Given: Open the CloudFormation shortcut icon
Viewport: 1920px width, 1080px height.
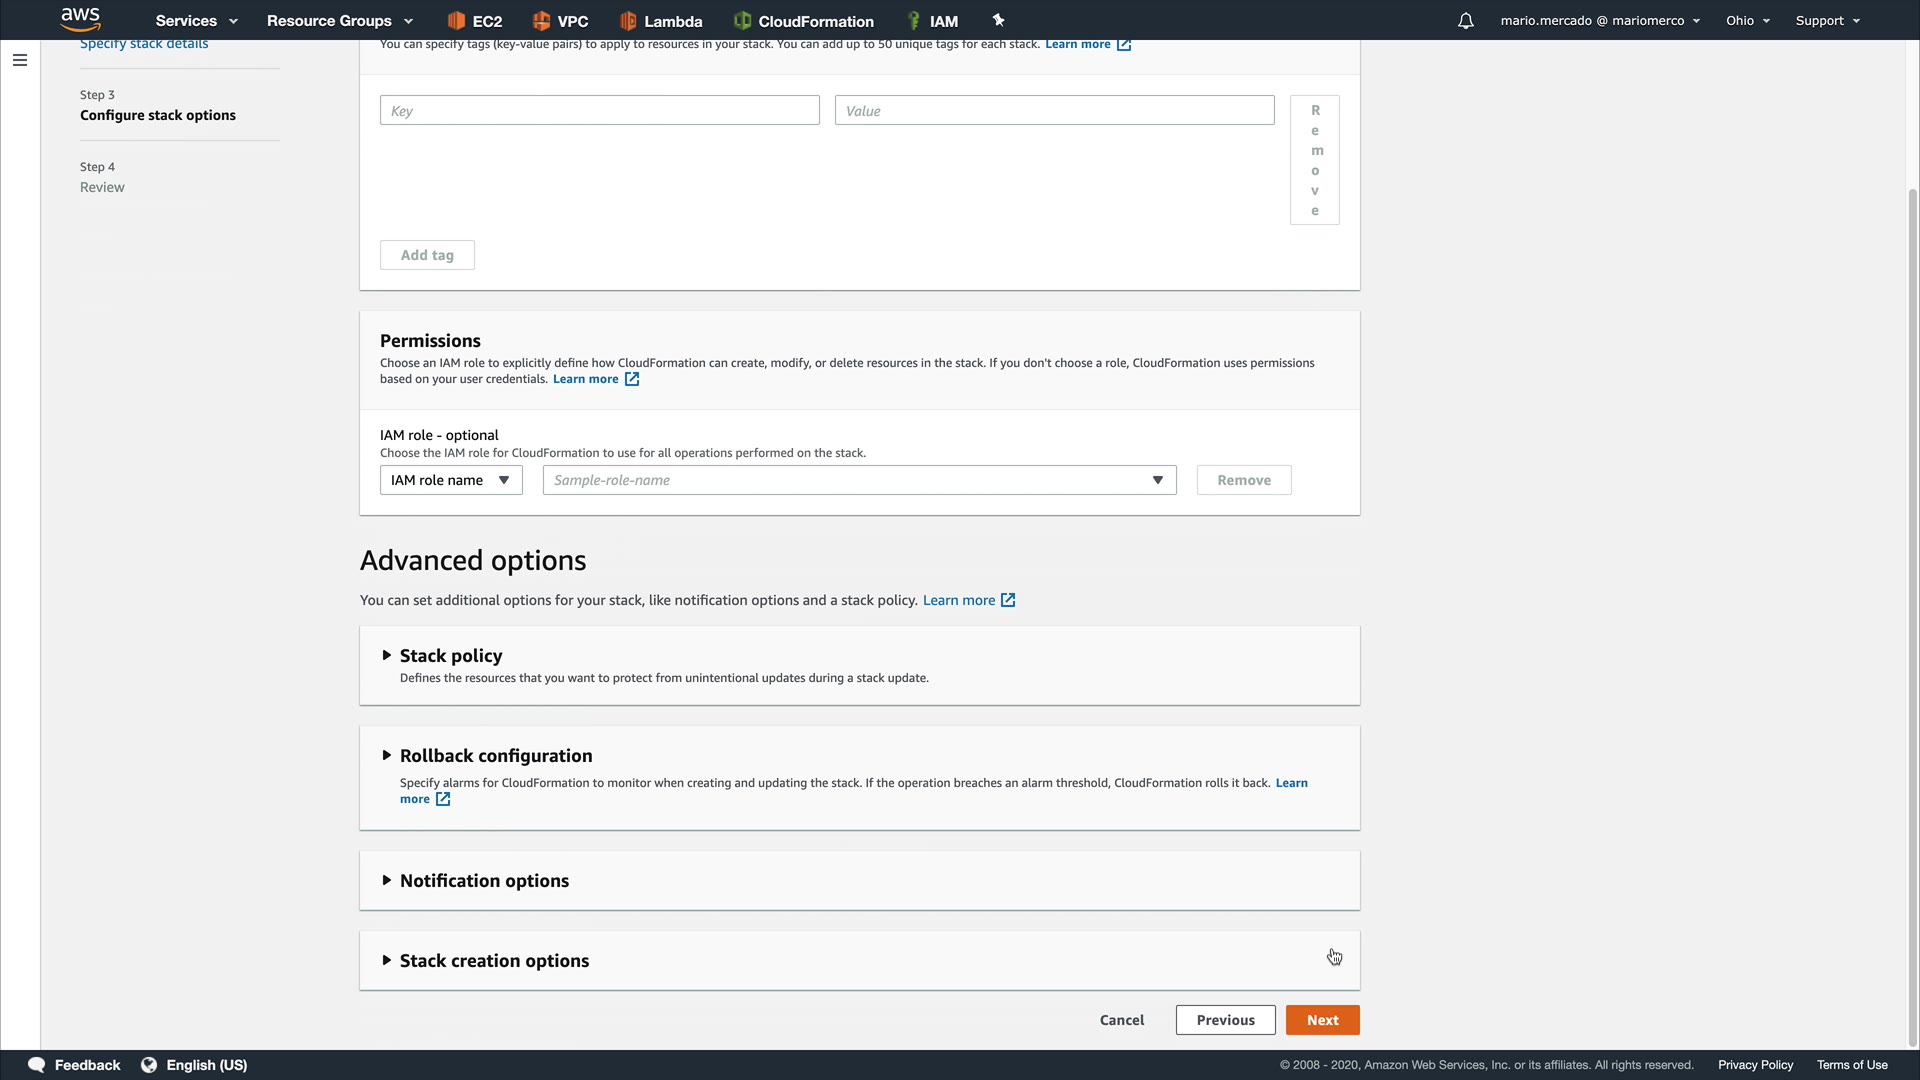Looking at the screenshot, I should pyautogui.click(x=742, y=21).
